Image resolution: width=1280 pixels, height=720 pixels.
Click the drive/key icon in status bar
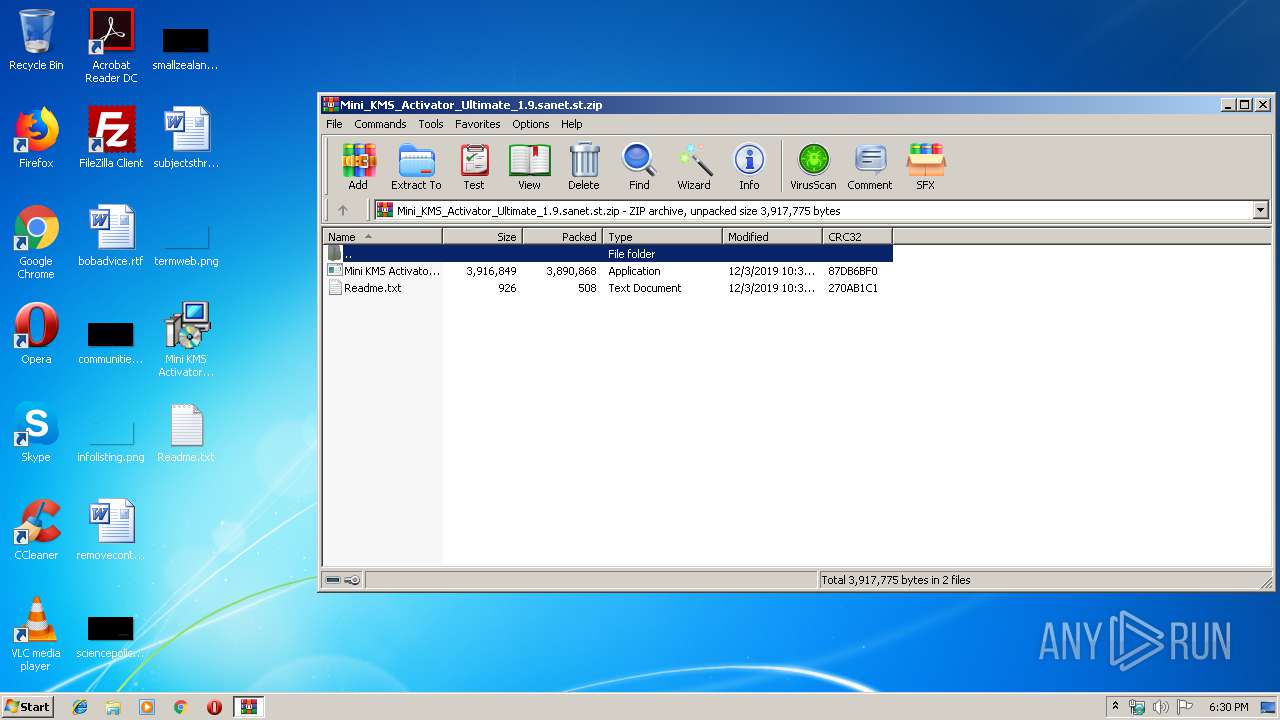343,580
